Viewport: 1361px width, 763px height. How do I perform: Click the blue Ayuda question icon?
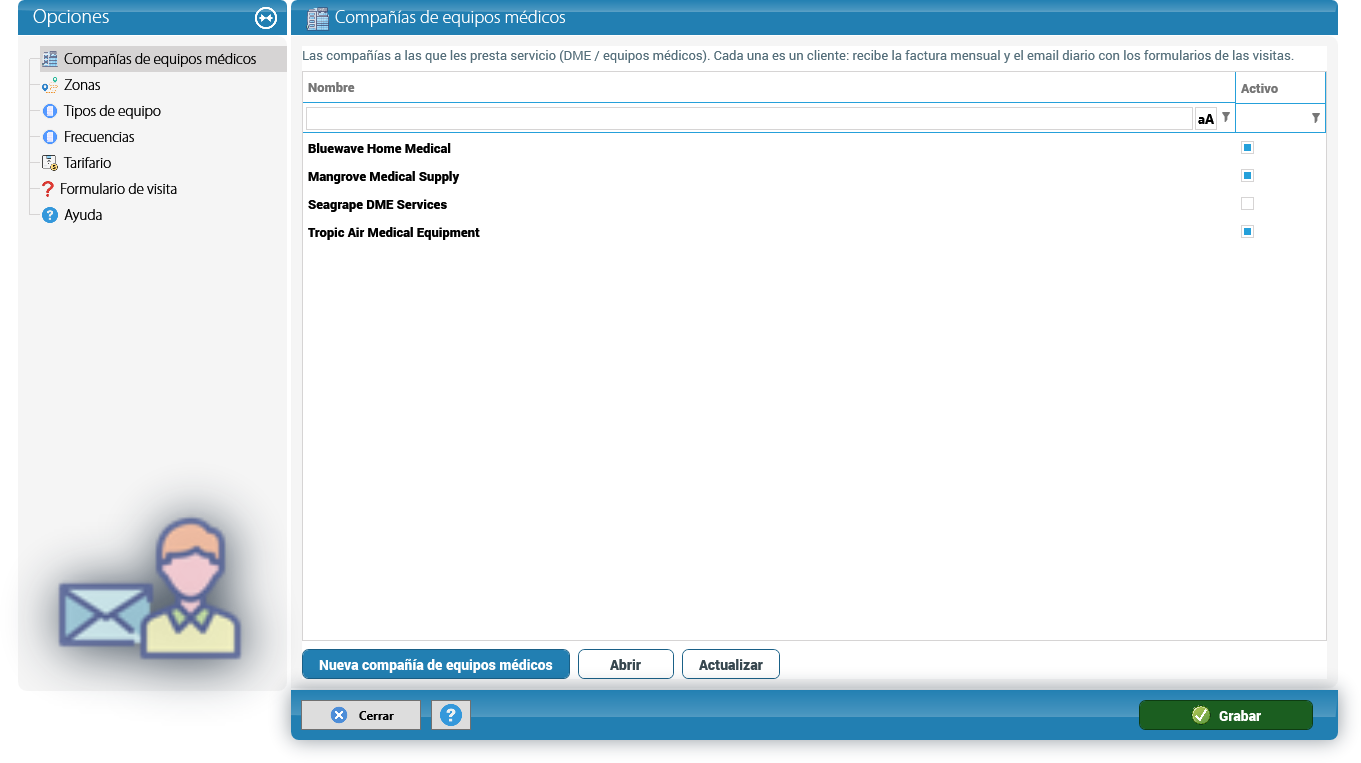(x=50, y=215)
